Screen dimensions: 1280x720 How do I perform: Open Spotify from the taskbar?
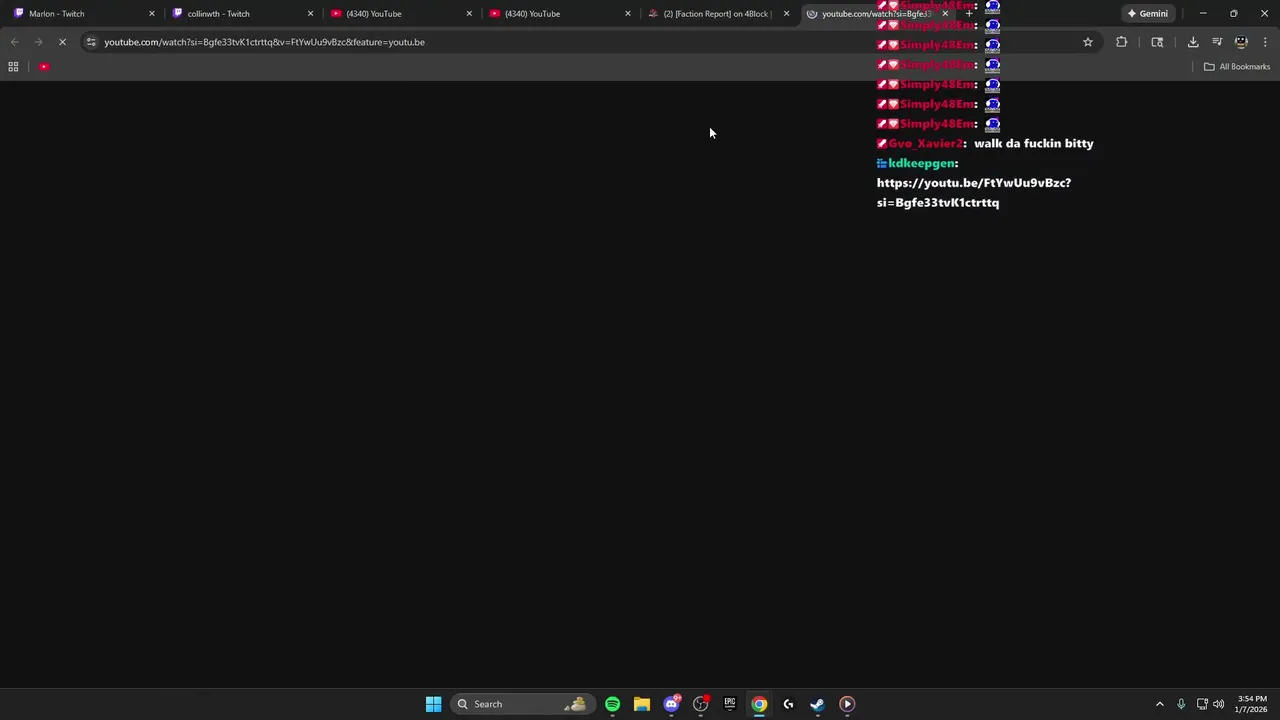pos(612,704)
